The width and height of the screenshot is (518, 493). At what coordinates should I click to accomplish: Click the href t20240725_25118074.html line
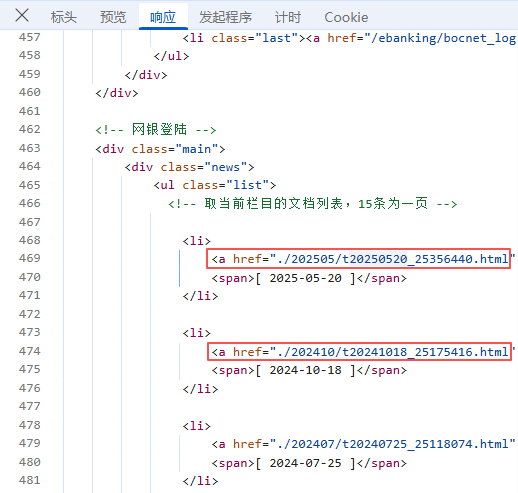click(363, 444)
